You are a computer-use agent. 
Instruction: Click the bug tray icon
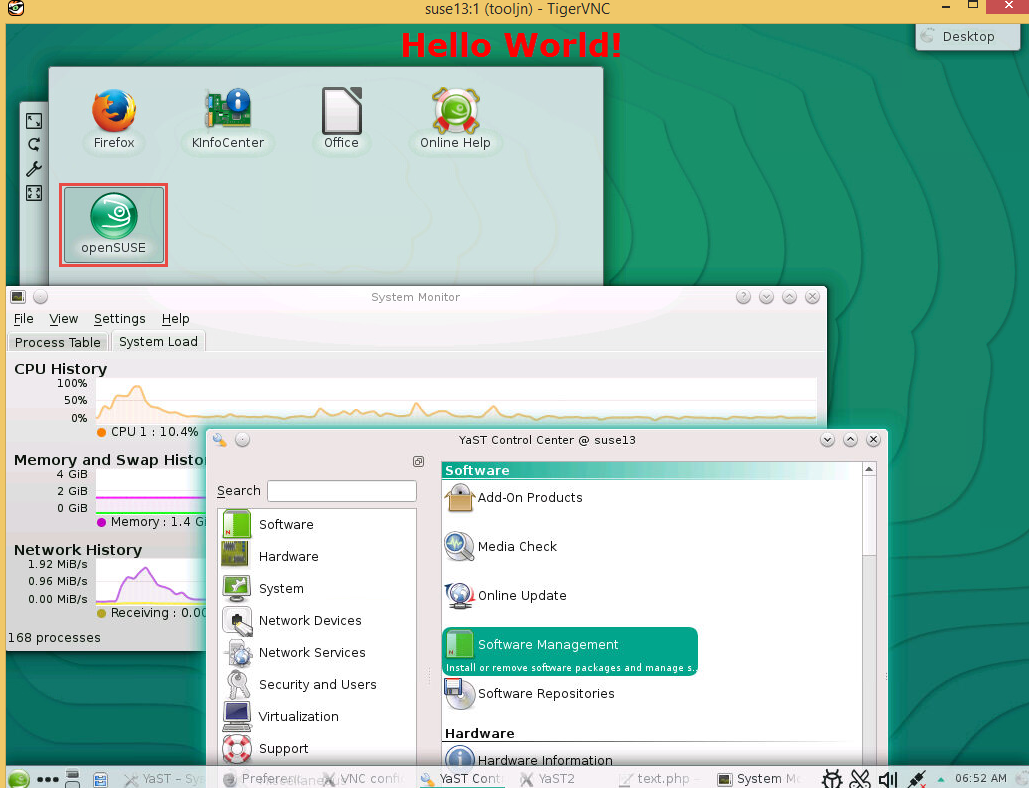click(x=831, y=779)
